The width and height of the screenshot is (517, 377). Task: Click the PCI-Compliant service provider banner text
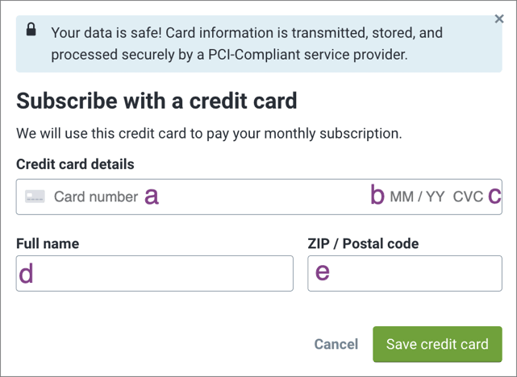(308, 55)
